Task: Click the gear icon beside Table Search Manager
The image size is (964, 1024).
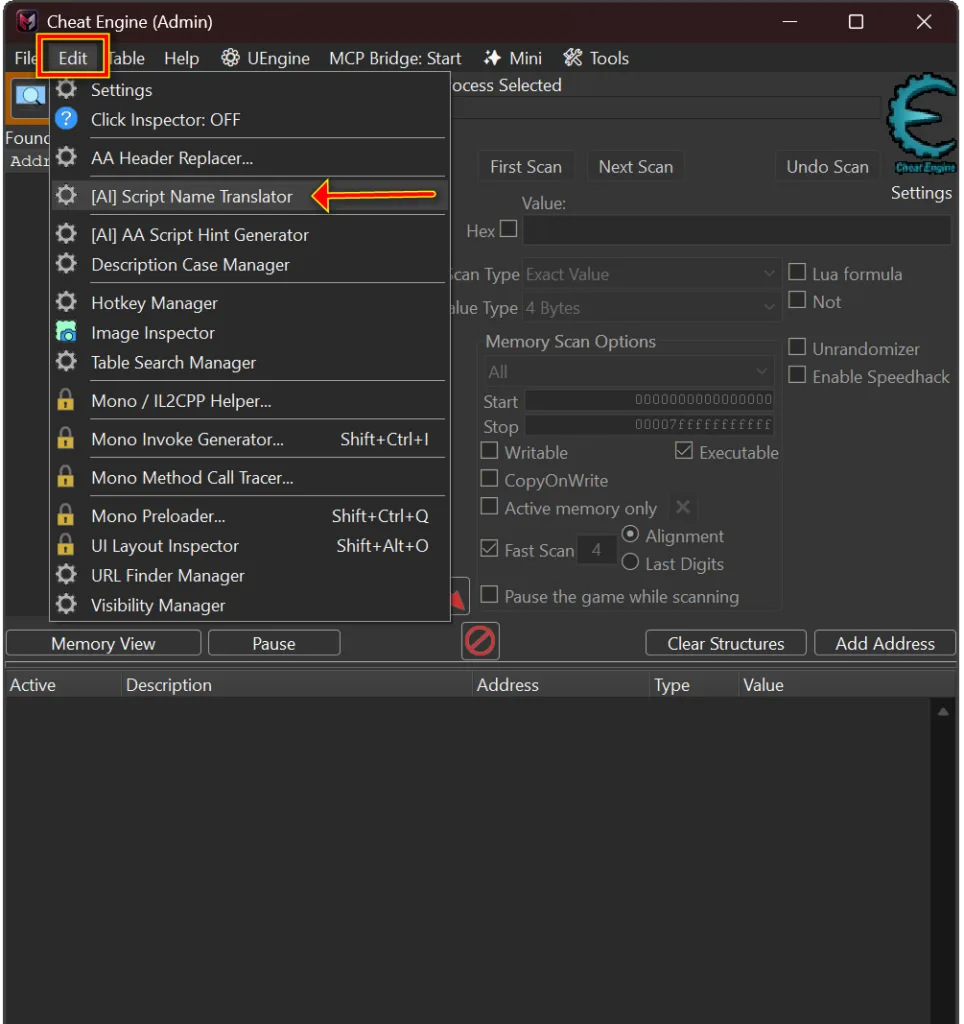Action: 66,361
